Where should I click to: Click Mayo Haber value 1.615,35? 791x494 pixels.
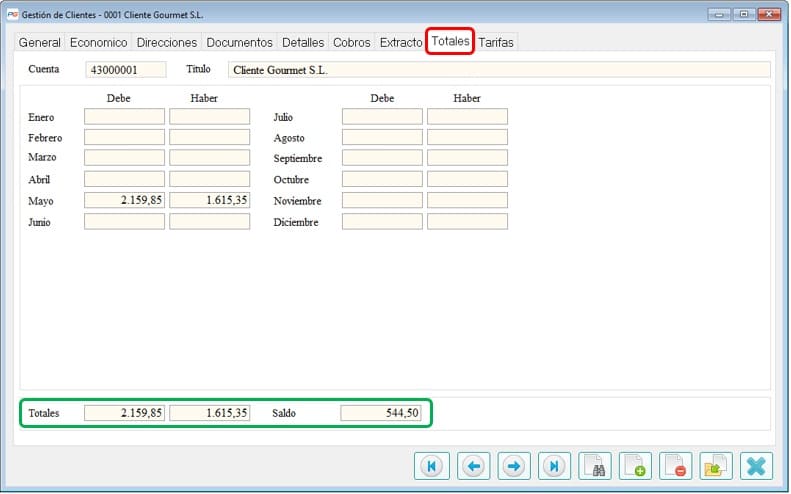coord(209,200)
